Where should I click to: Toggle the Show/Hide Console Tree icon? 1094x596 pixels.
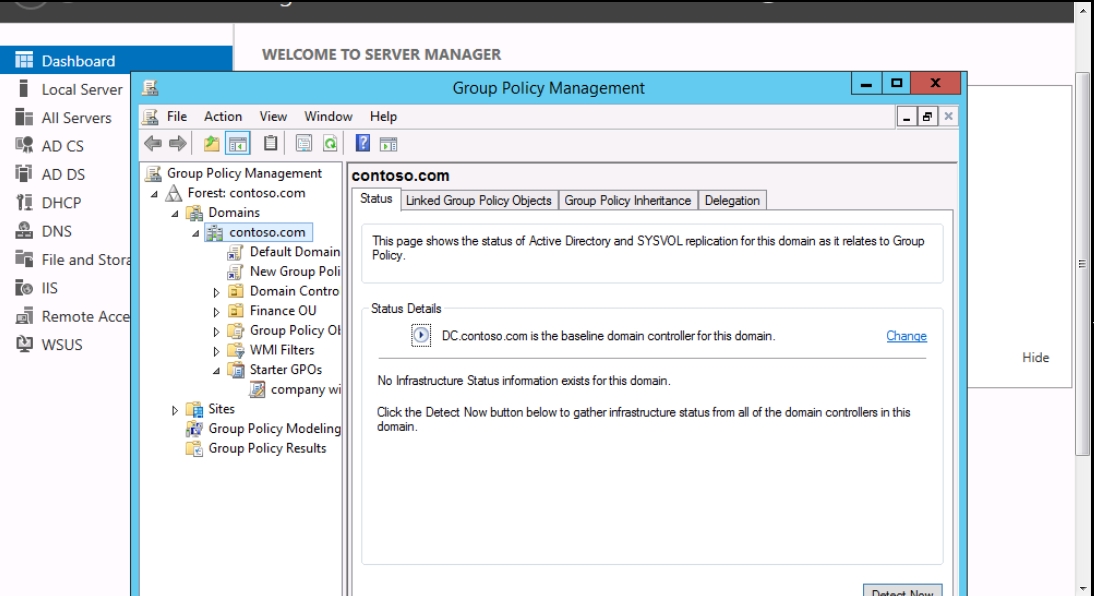coord(237,144)
